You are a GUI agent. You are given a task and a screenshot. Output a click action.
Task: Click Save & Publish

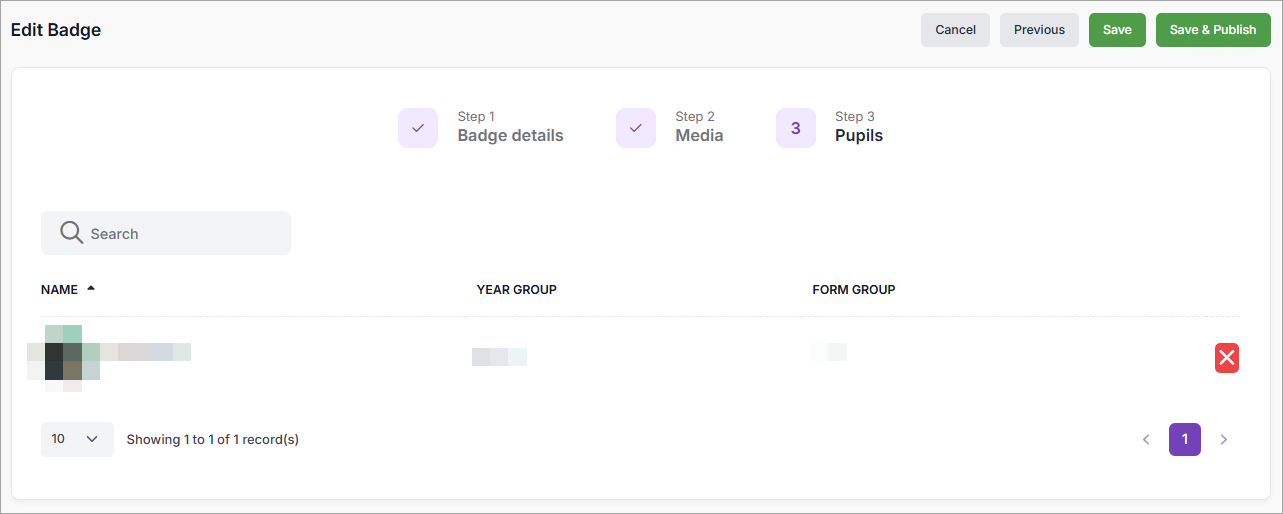1212,30
